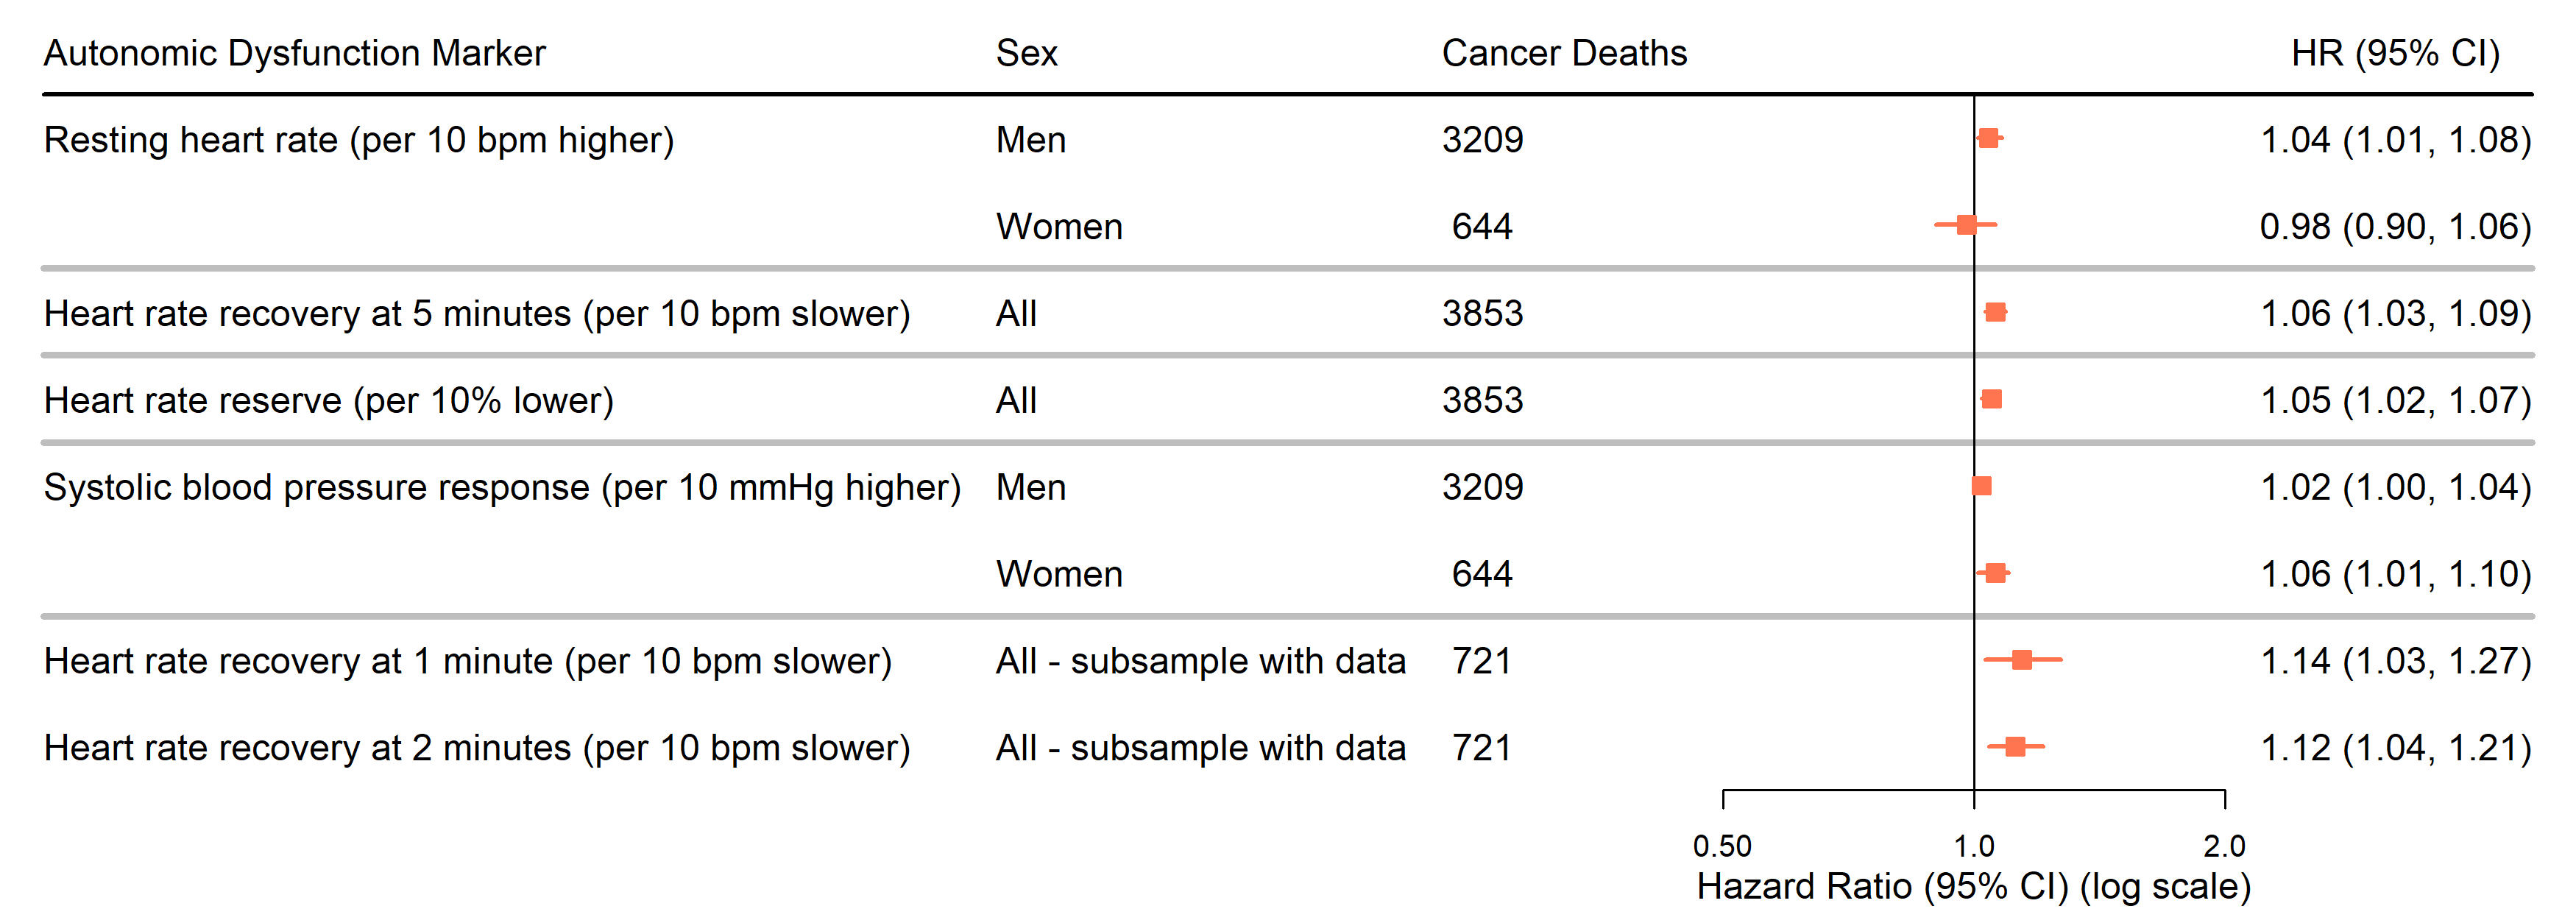Image resolution: width=2576 pixels, height=920 pixels.
Task: Click the 0.50 axis tick label
Action: coord(1722,846)
